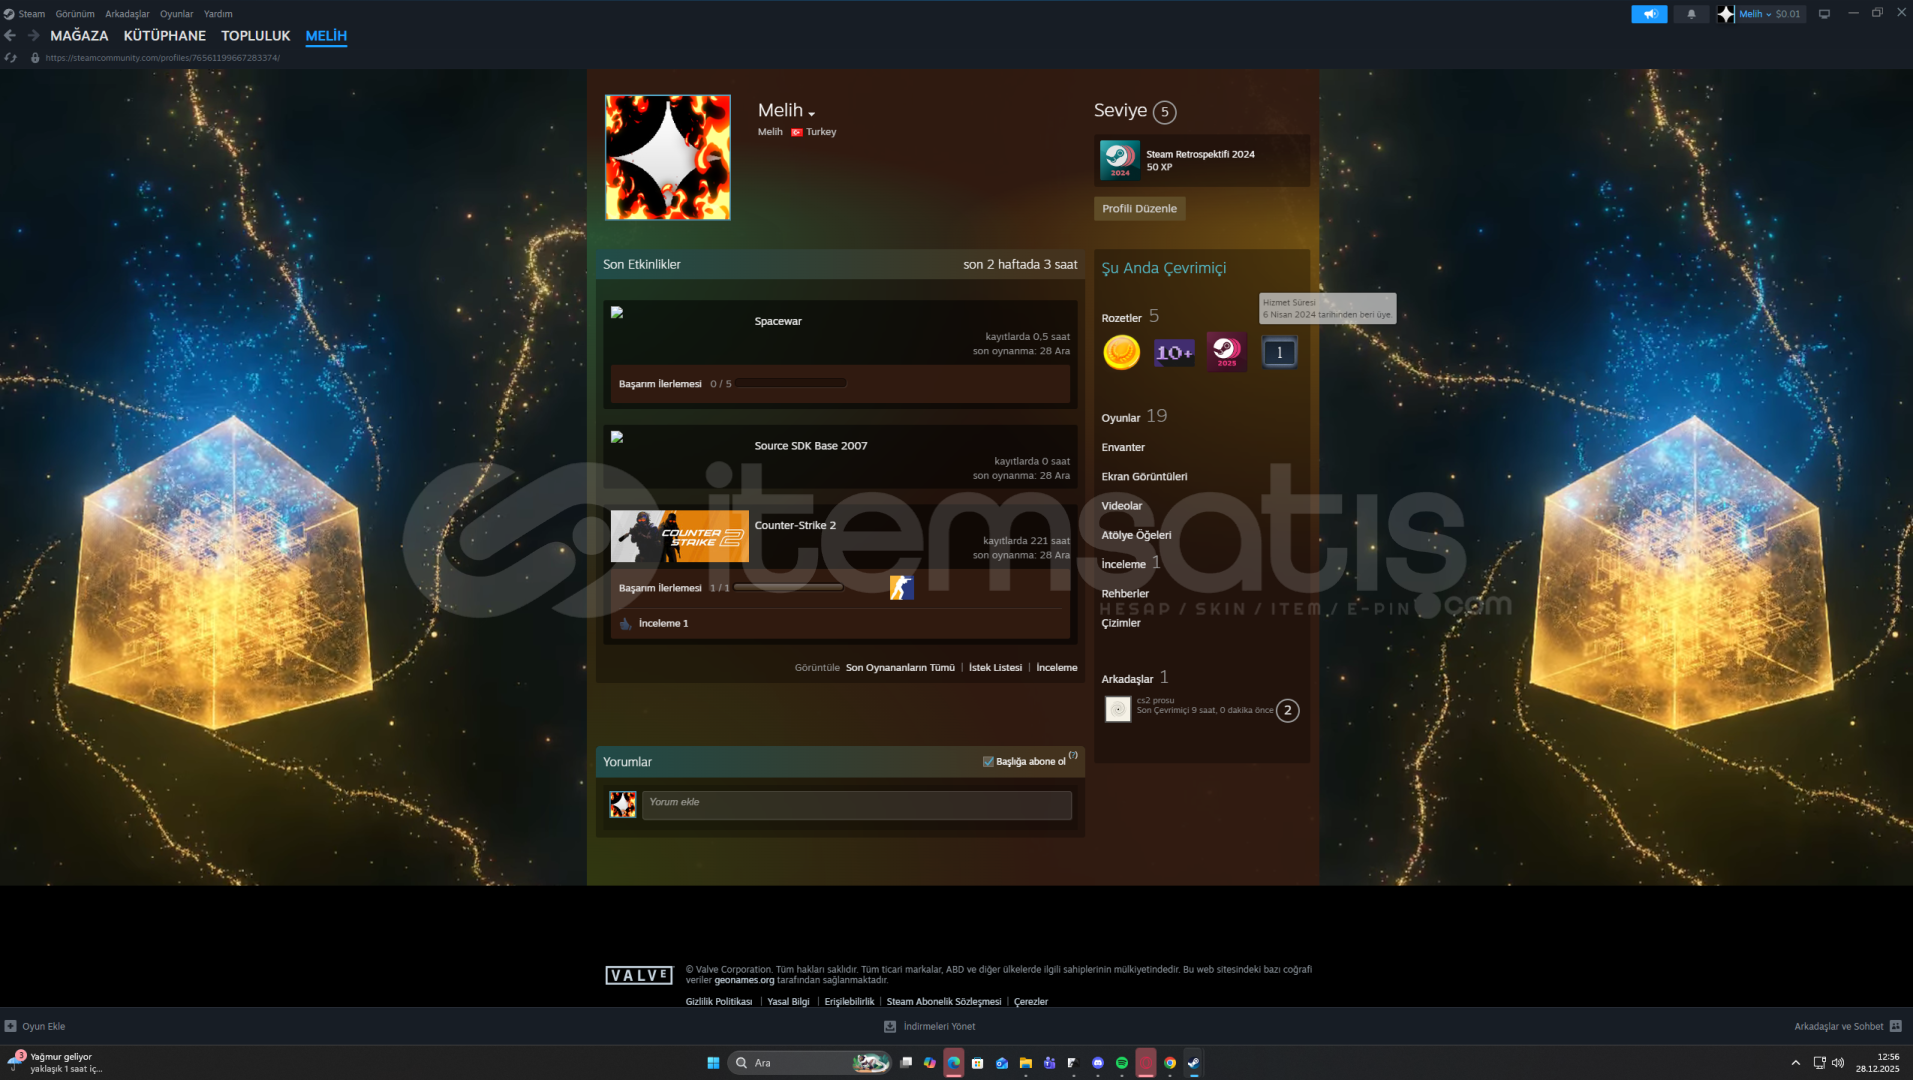Image resolution: width=1913 pixels, height=1080 pixels.
Task: Click the Big Picture mode monitor icon
Action: tap(1824, 14)
